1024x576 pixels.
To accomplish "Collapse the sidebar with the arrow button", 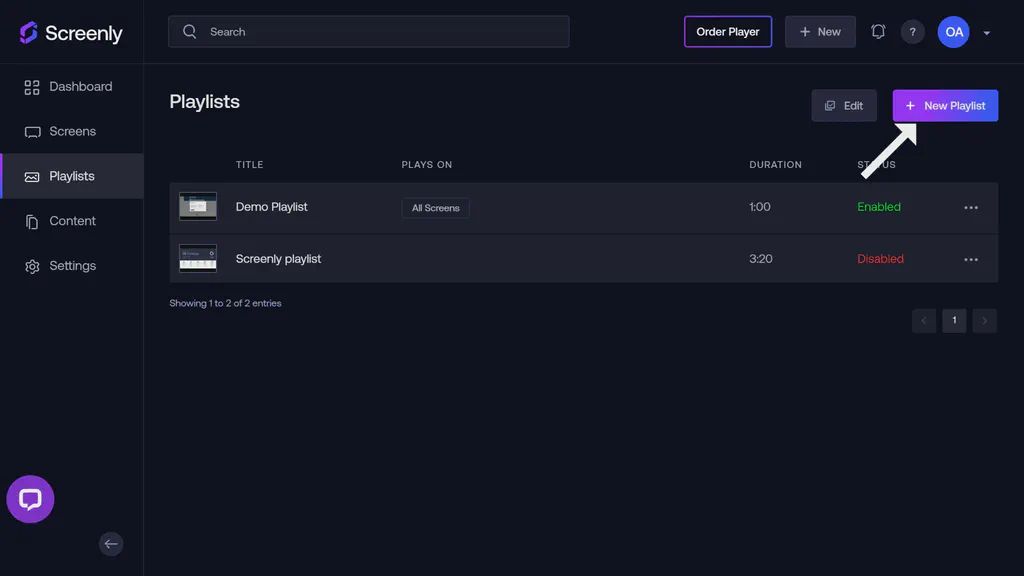I will pyautogui.click(x=111, y=544).
